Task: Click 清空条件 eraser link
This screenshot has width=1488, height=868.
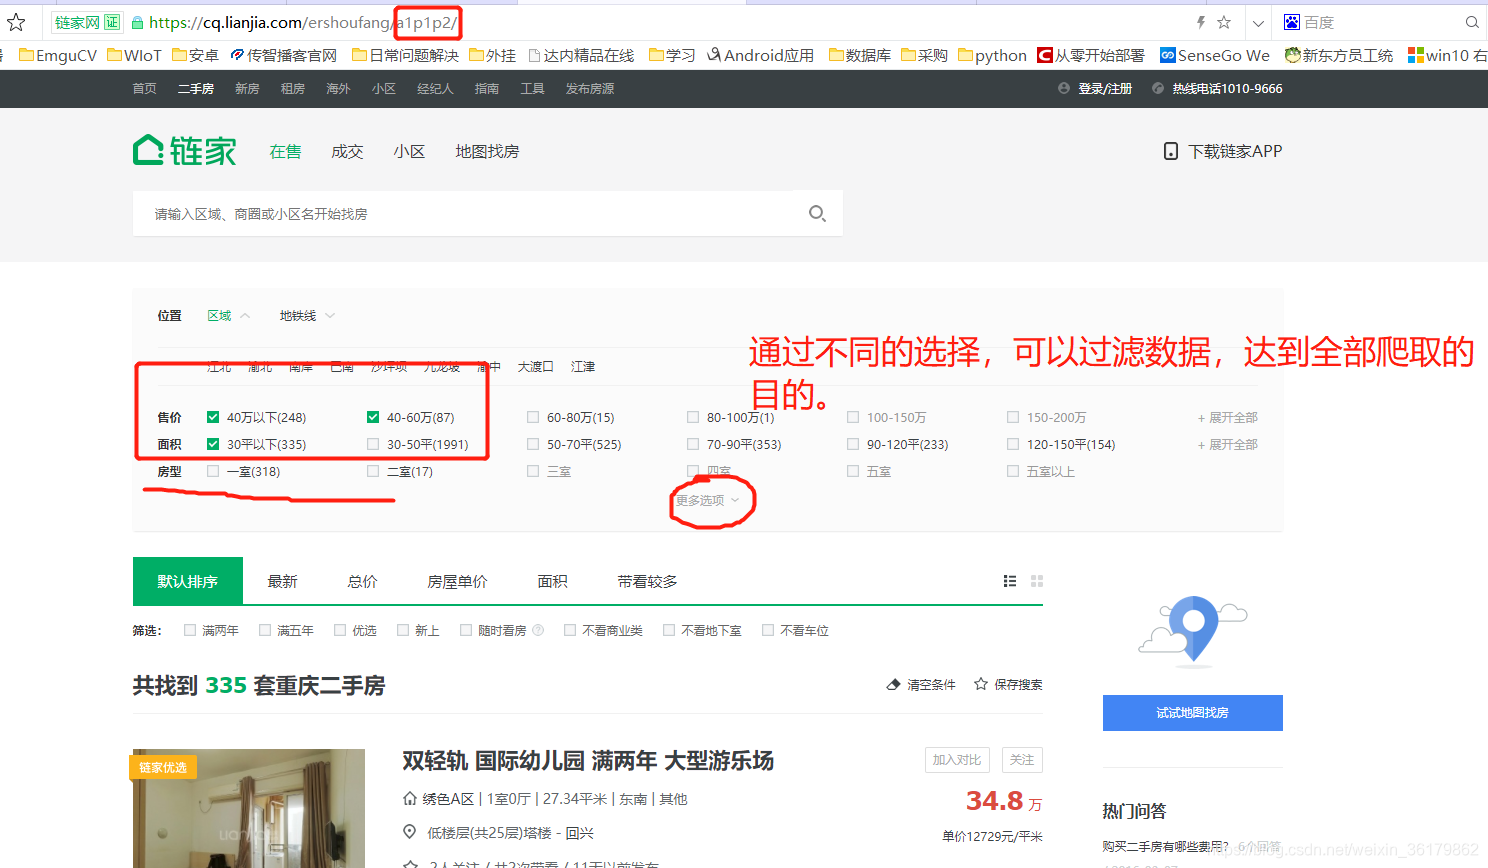Action: (x=921, y=685)
